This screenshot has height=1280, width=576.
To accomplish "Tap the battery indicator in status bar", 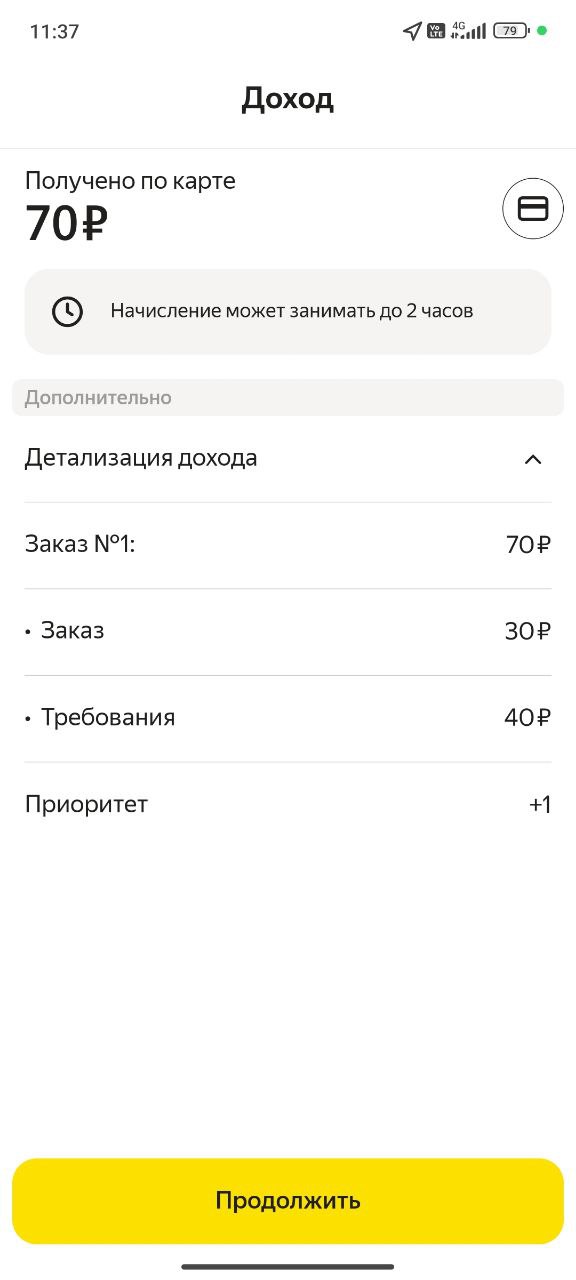I will point(511,31).
